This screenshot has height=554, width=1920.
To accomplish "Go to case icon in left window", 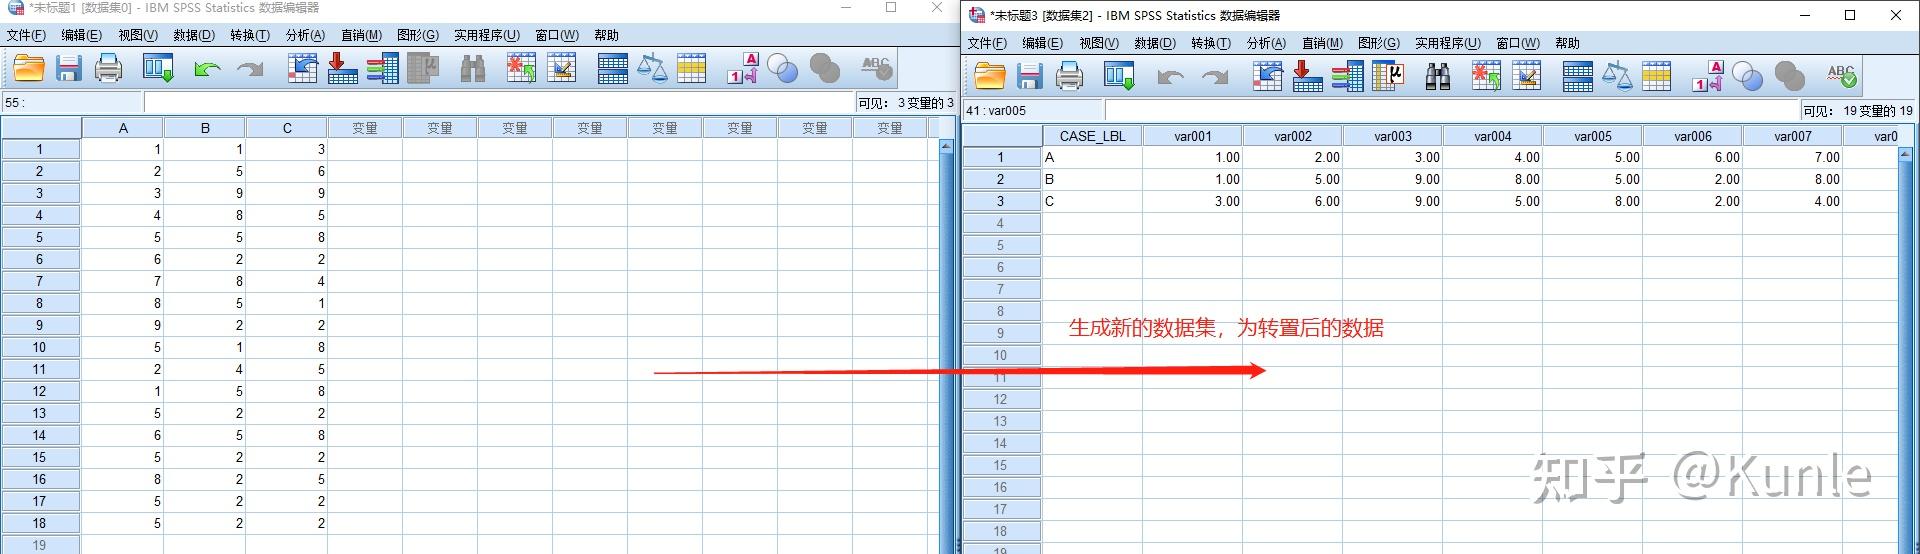I will (x=302, y=68).
